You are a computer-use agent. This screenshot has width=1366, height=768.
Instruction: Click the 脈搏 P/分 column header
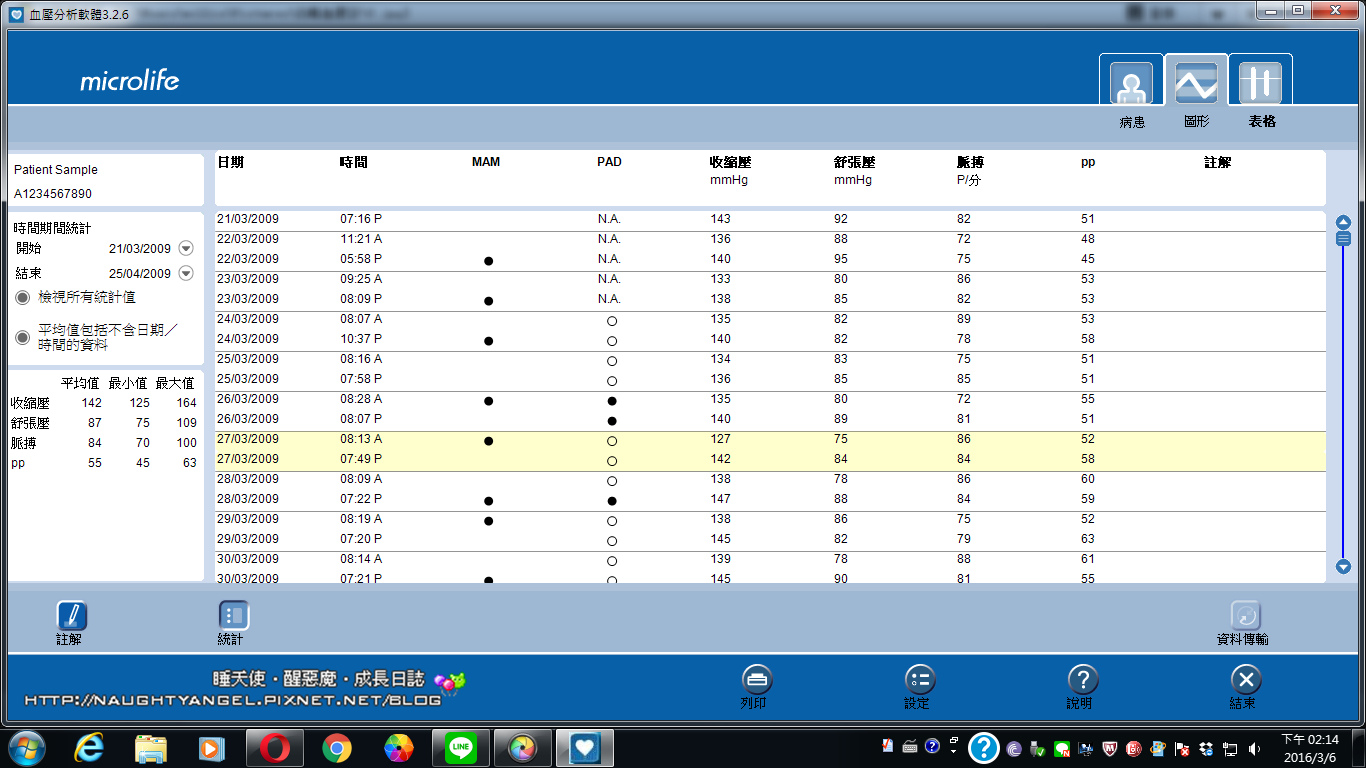(971, 170)
